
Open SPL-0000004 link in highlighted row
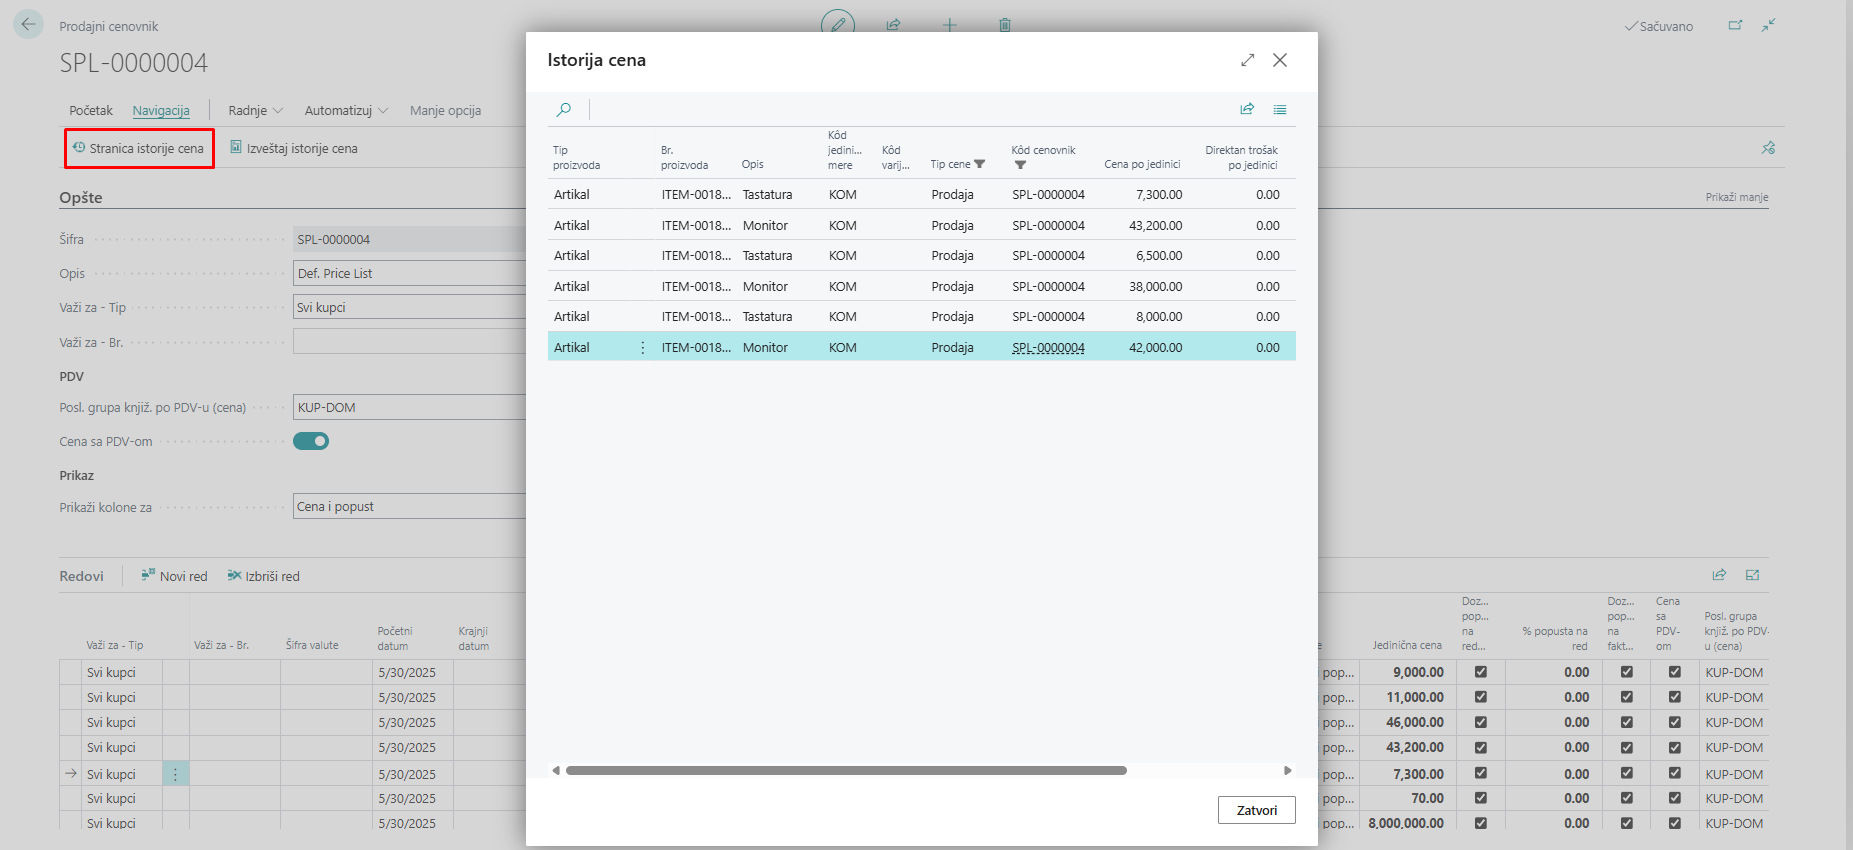[1048, 348]
